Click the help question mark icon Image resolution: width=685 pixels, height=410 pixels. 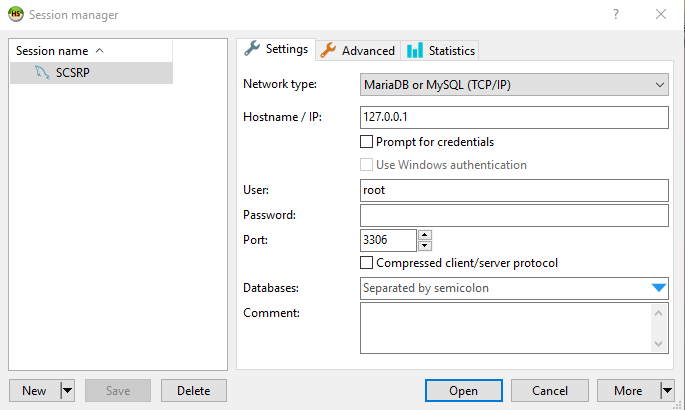click(x=615, y=14)
